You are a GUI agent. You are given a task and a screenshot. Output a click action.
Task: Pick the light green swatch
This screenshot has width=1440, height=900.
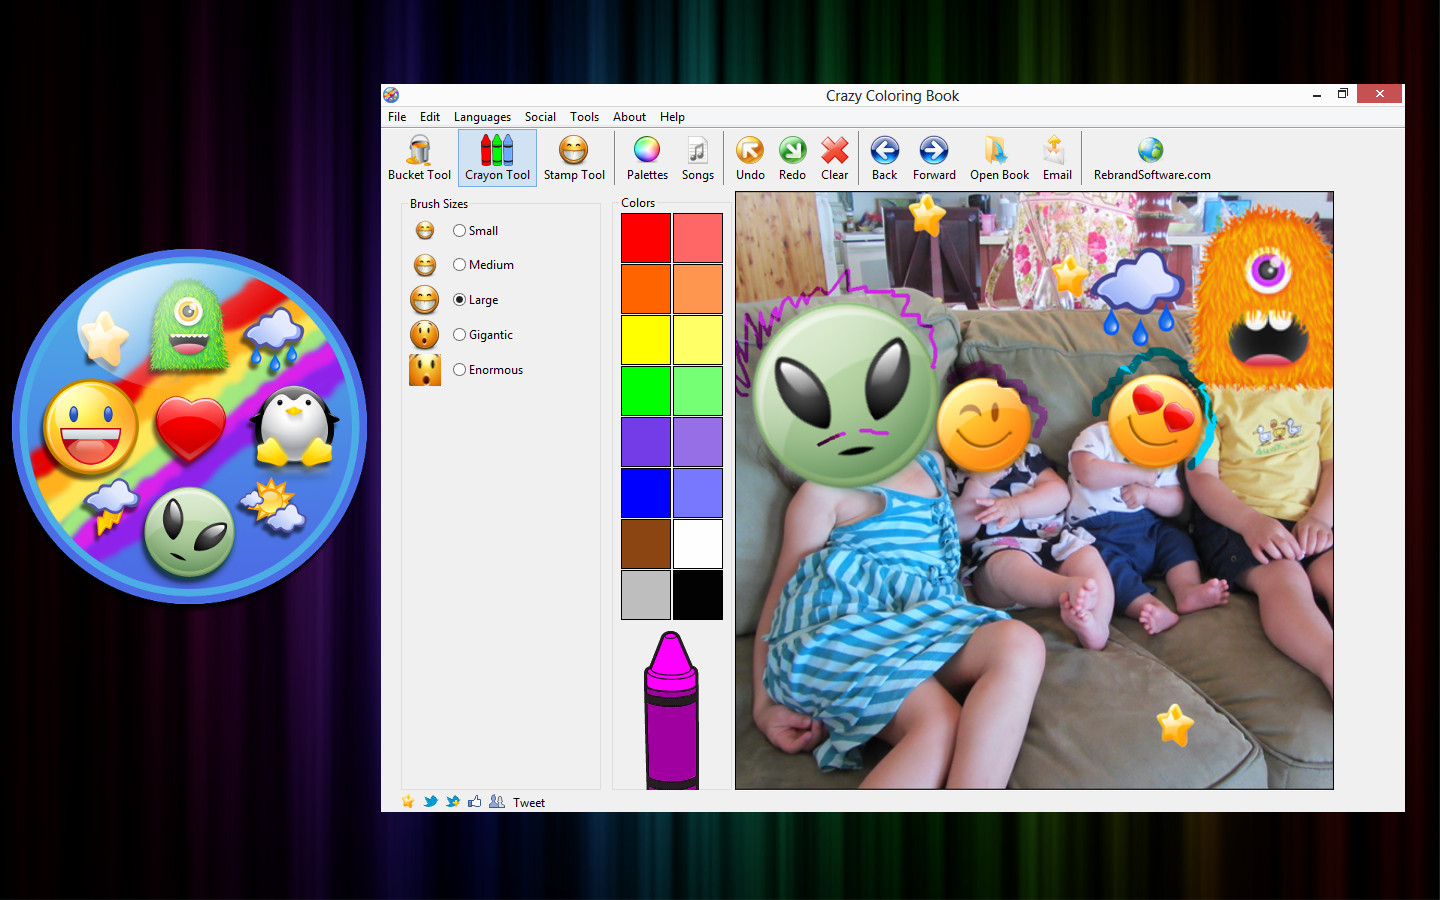[698, 391]
